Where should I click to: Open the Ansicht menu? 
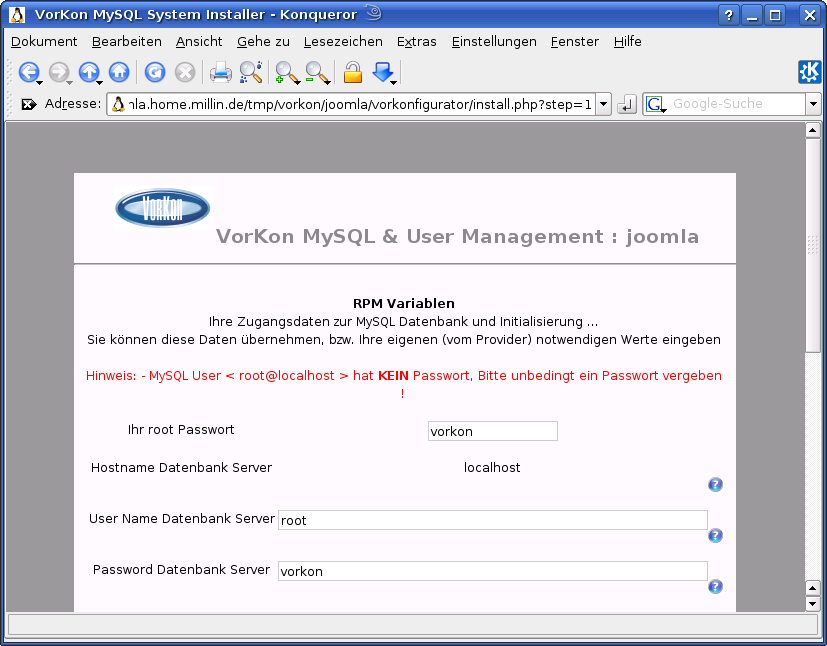199,42
